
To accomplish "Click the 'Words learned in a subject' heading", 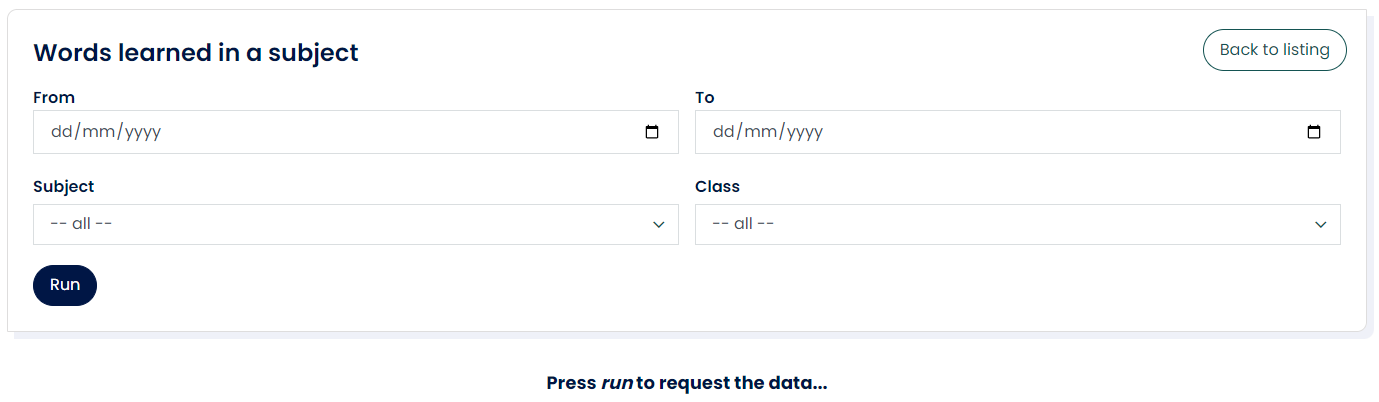I will (196, 53).
